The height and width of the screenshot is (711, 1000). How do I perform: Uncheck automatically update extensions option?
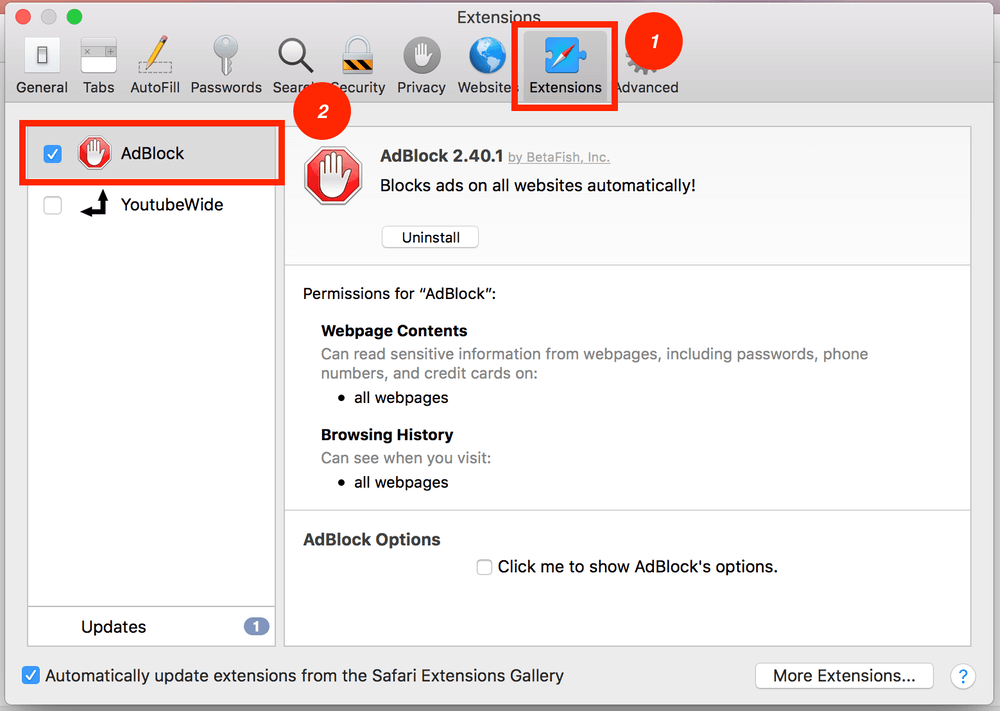coord(31,675)
